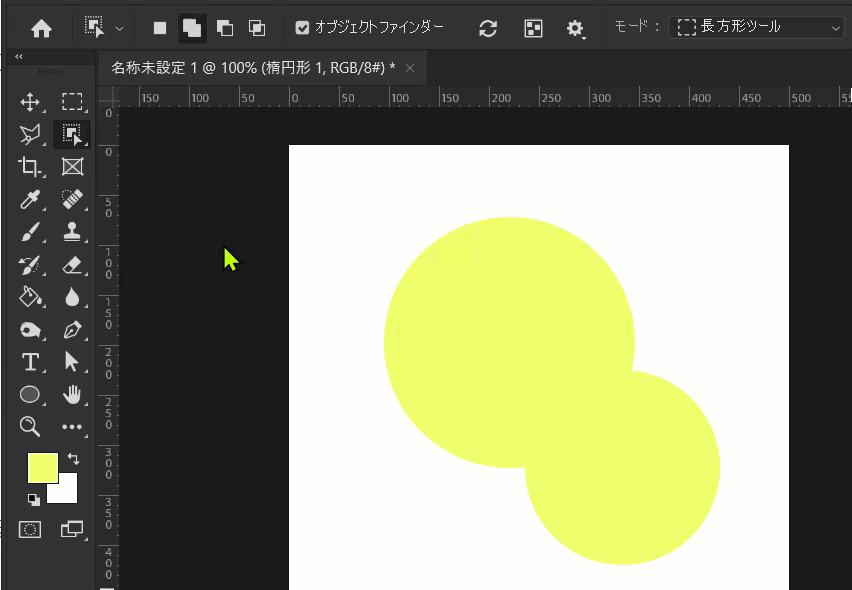
Task: Expand the Object Selection tool options arrow
Action: [x=117, y=27]
